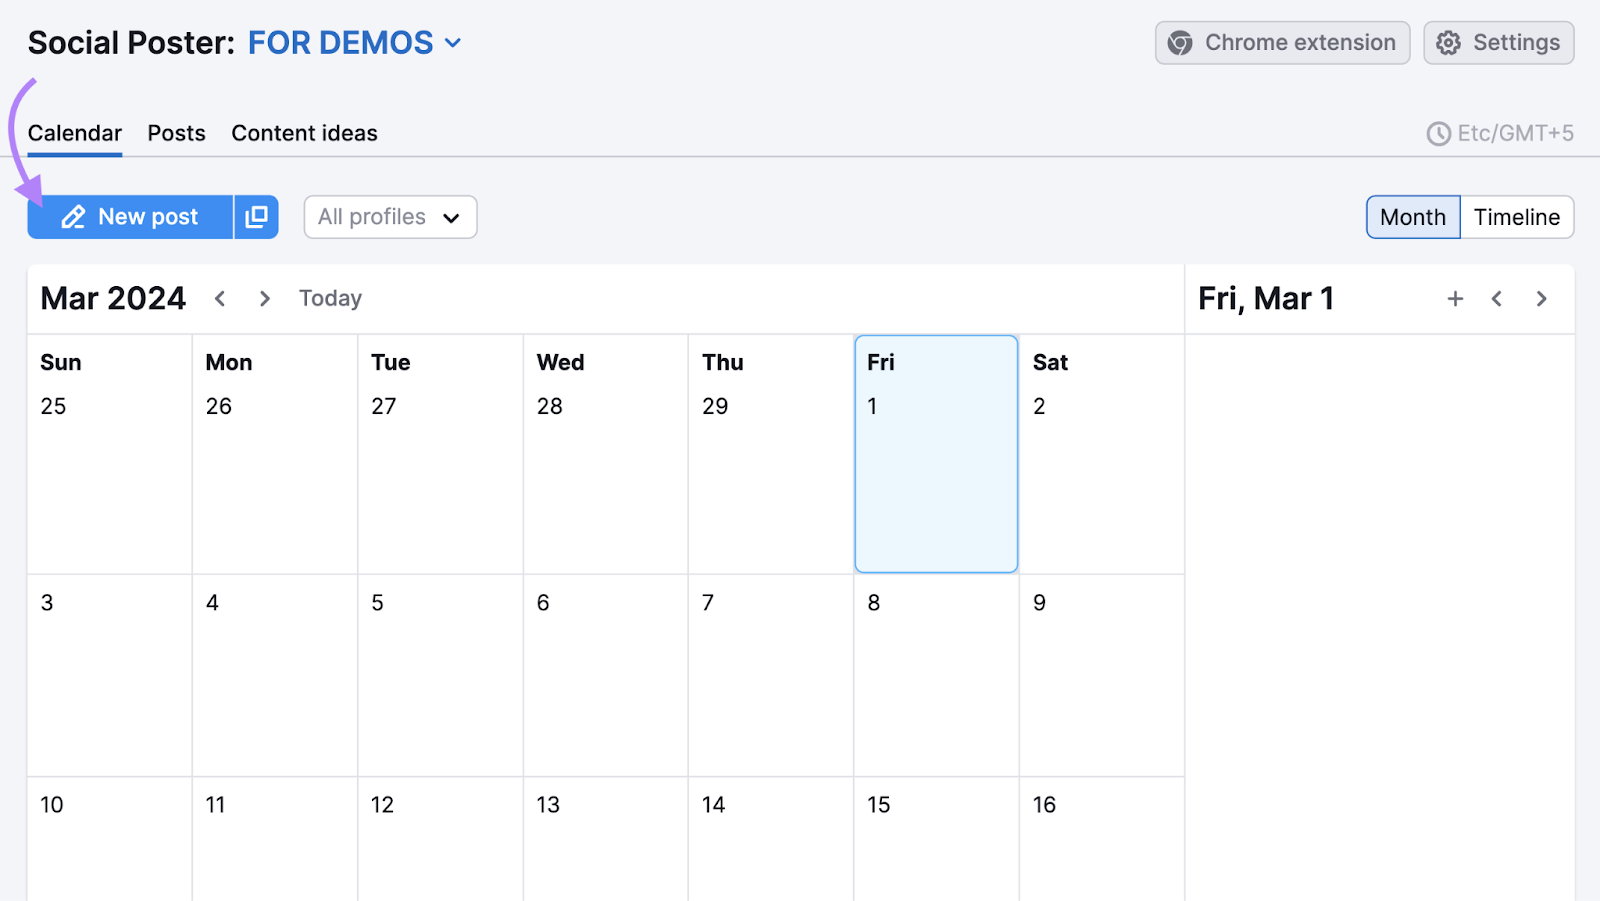The width and height of the screenshot is (1600, 901).
Task: Open the All profiles filter dropdown
Action: tap(389, 217)
